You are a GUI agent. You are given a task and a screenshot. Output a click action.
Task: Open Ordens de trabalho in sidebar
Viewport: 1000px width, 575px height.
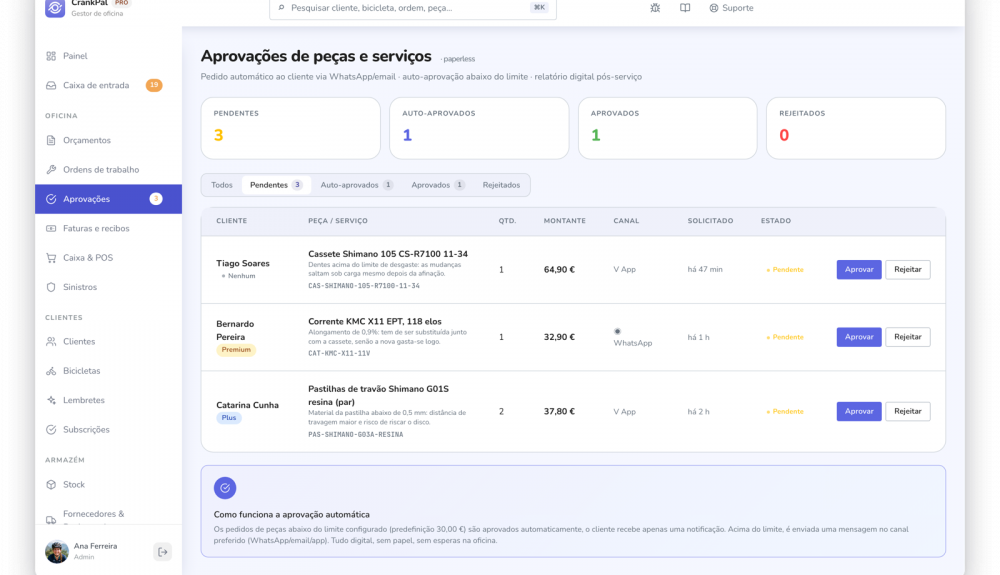point(108,170)
